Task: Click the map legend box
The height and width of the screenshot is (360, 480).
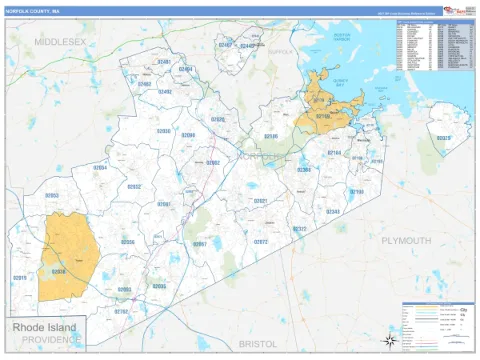Action: [438, 326]
